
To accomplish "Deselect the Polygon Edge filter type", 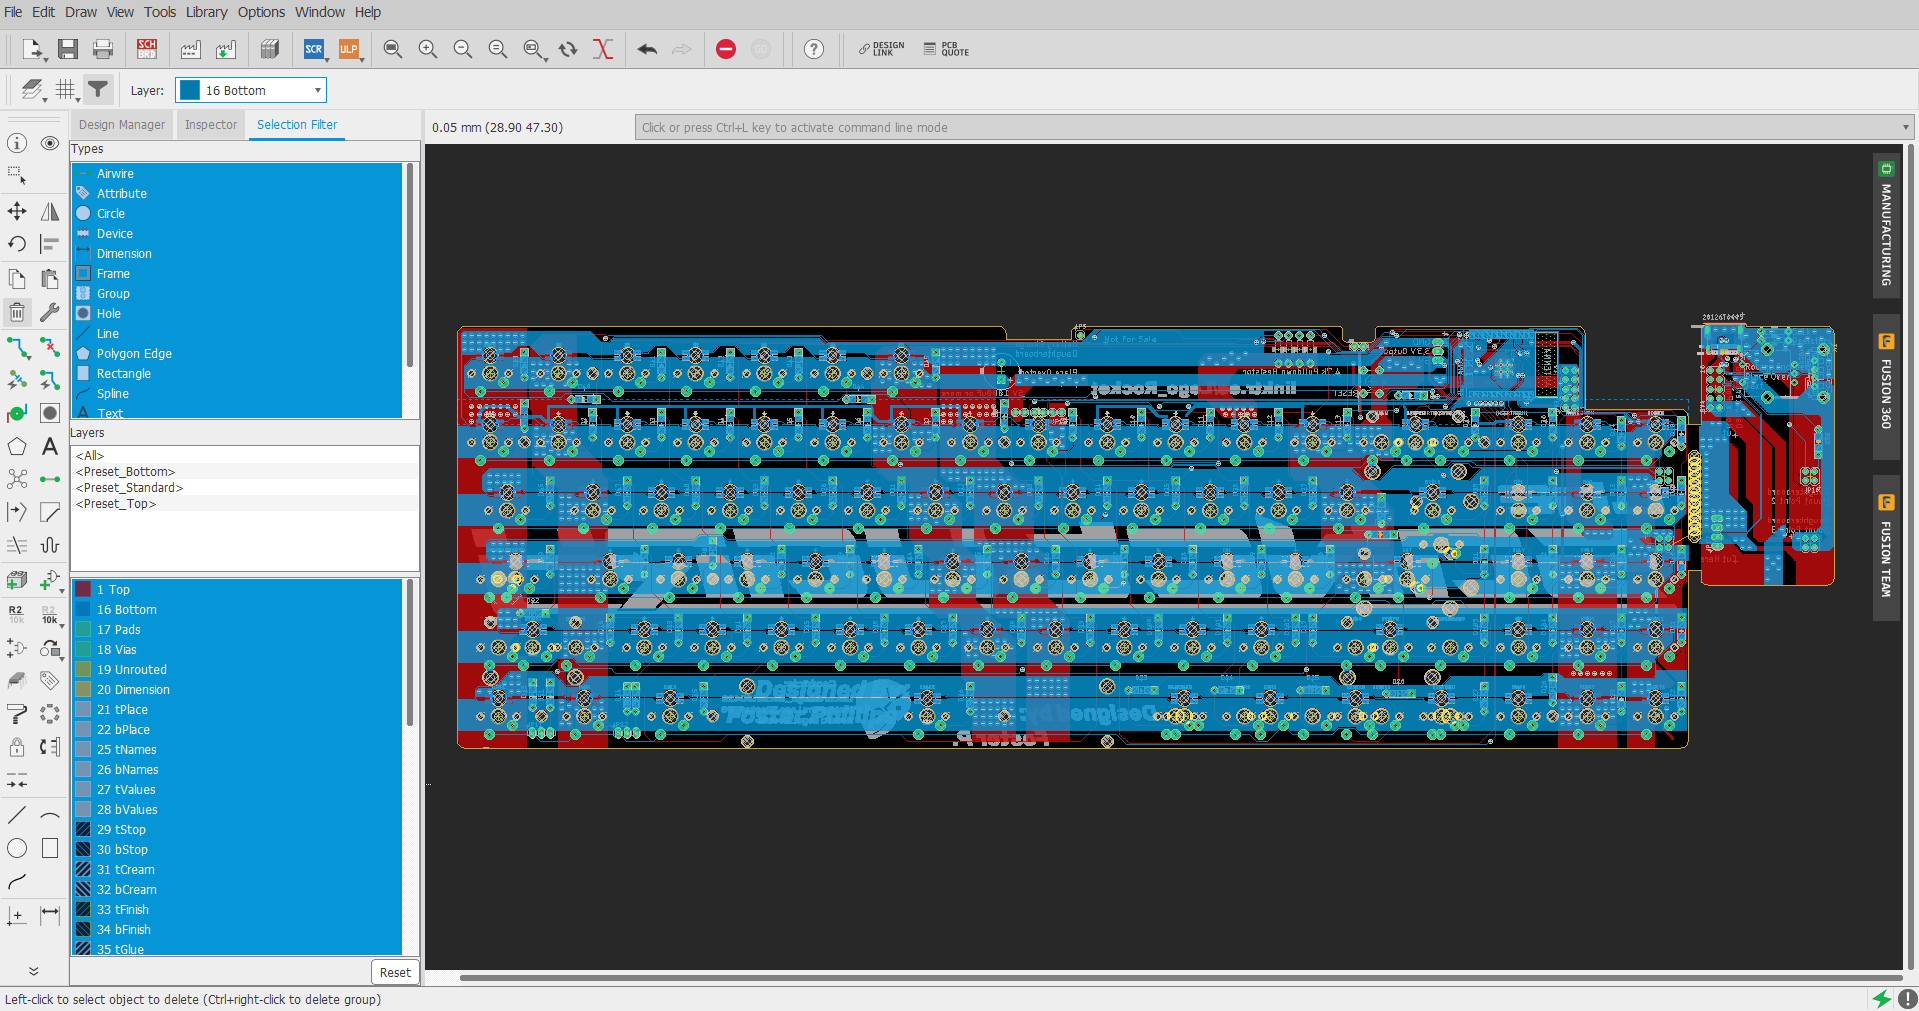I will pyautogui.click(x=133, y=353).
